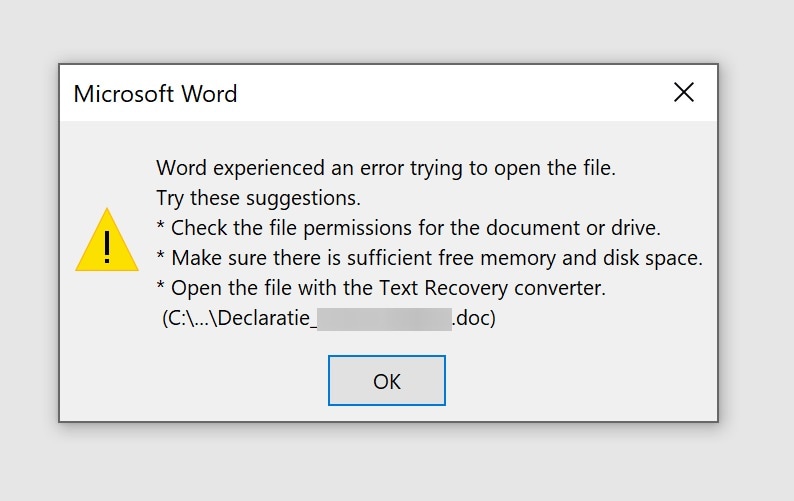
Task: Click the free memory and disk space suggestion
Action: [x=430, y=258]
